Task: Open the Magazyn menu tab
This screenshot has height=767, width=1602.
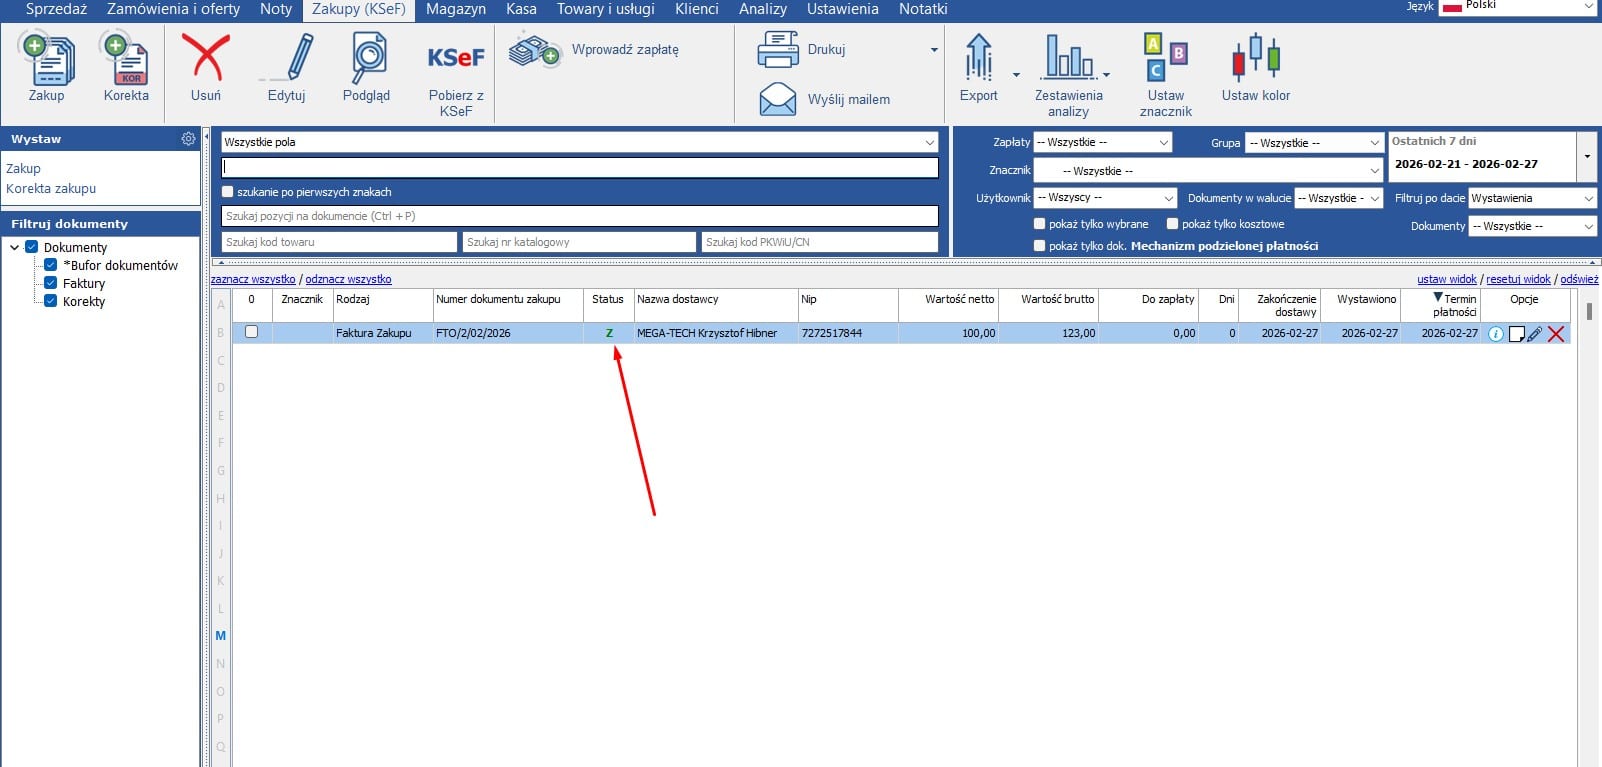Action: [456, 9]
